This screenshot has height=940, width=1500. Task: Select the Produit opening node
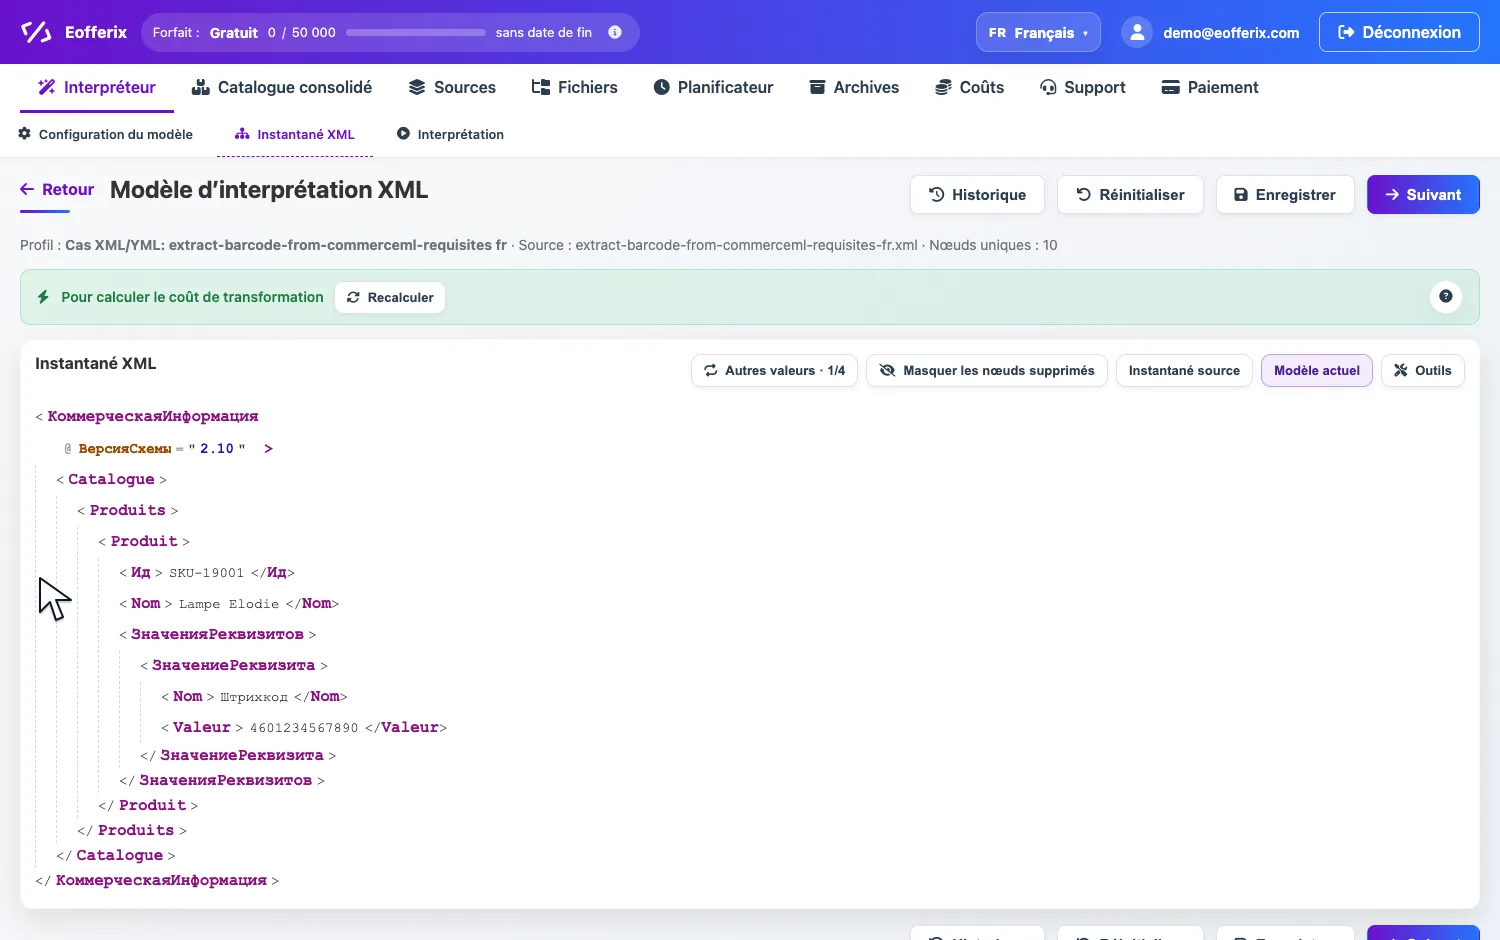[144, 541]
